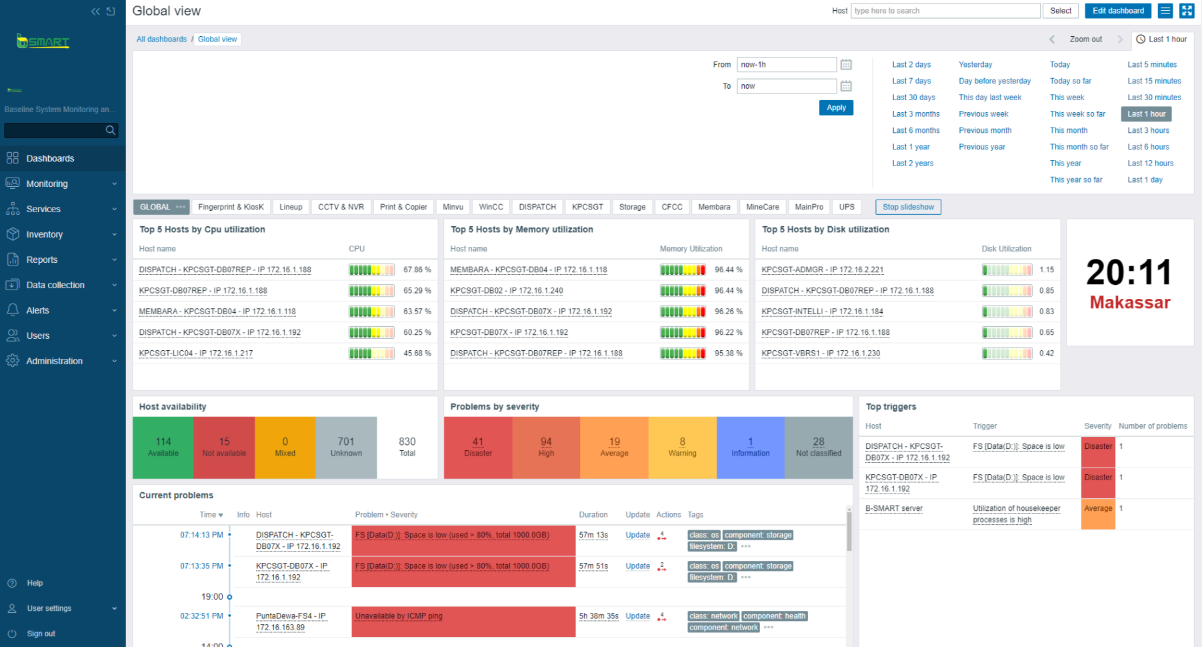Click the Stop slideshow button
The height and width of the screenshot is (647, 1202).
pos(908,207)
